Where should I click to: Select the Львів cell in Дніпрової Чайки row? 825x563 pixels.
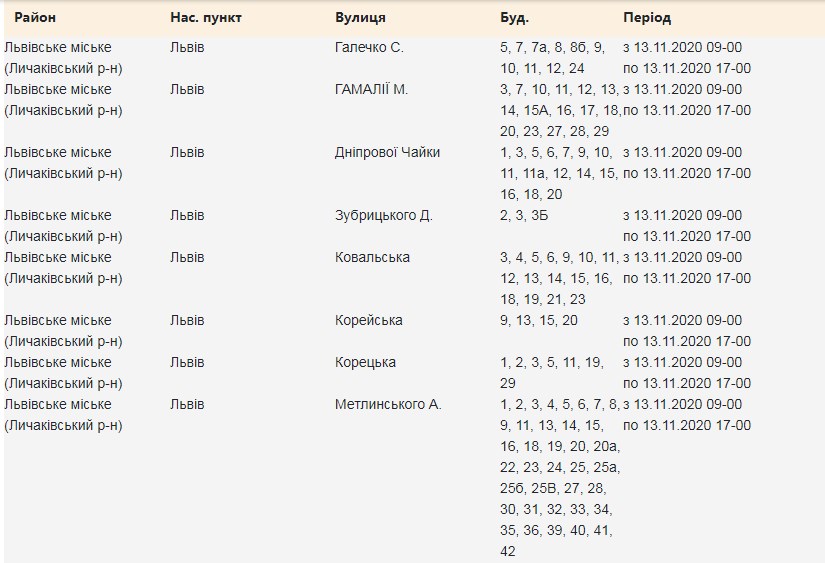tap(187, 152)
